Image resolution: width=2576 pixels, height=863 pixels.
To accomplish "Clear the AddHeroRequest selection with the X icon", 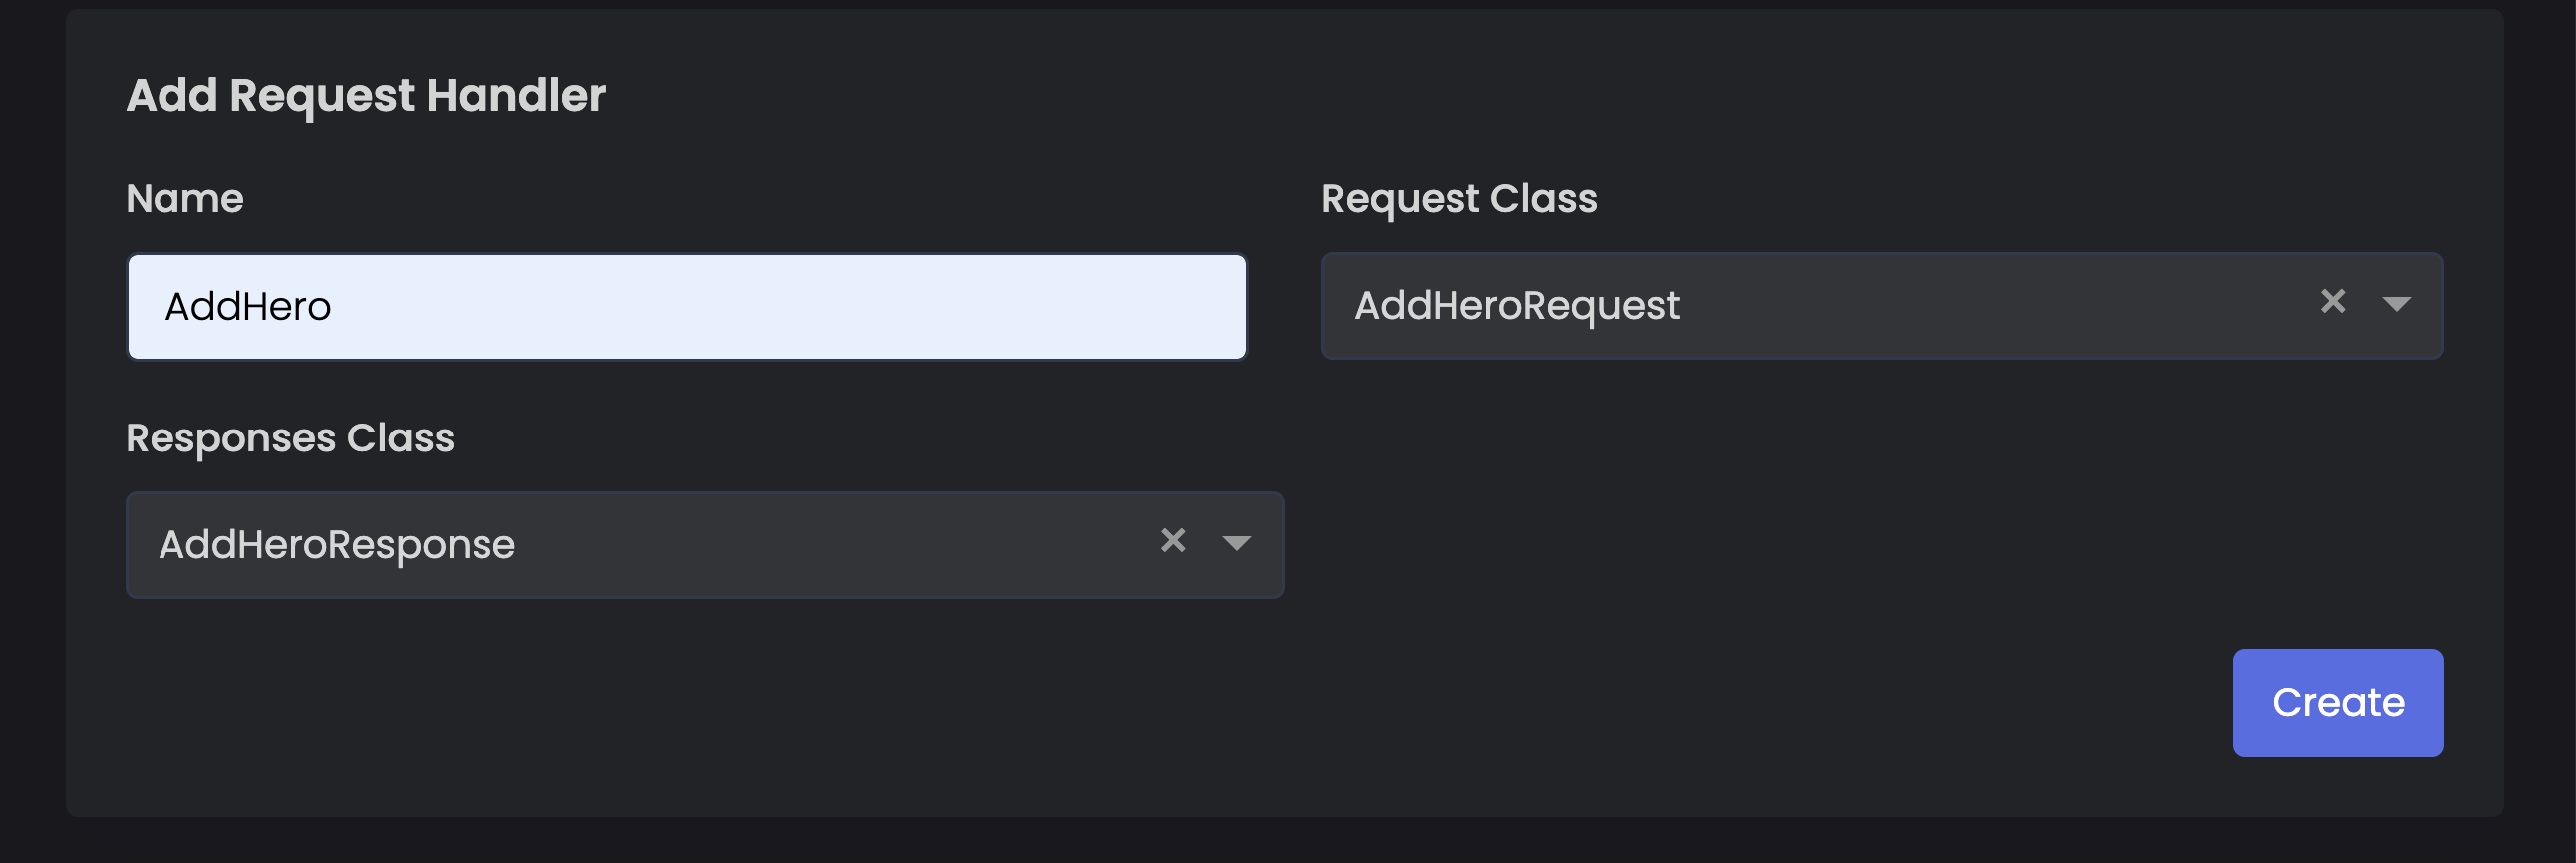I will tap(2332, 302).
